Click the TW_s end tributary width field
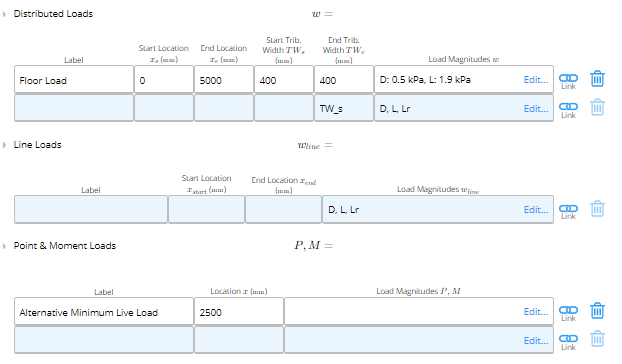This screenshot has height=364, width=622. (x=344, y=108)
